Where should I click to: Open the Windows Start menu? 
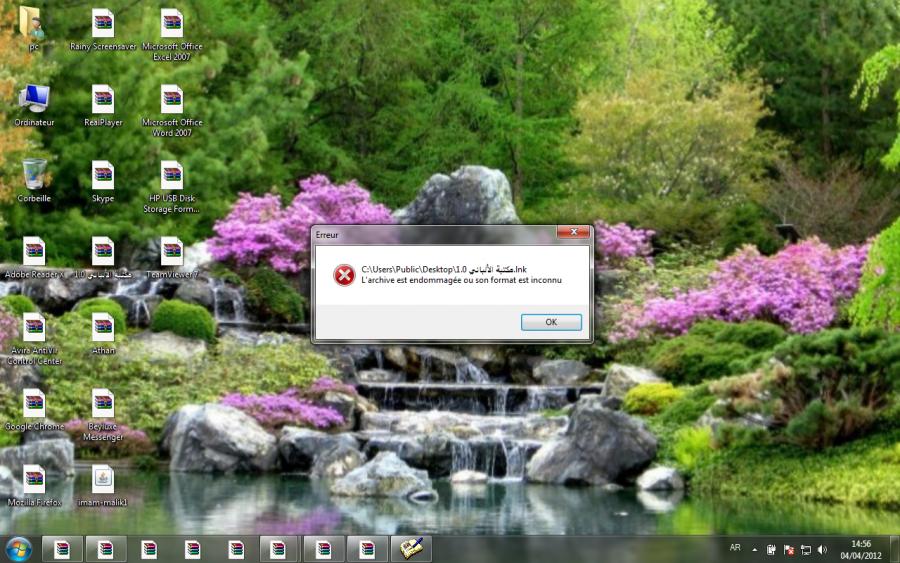pos(19,548)
